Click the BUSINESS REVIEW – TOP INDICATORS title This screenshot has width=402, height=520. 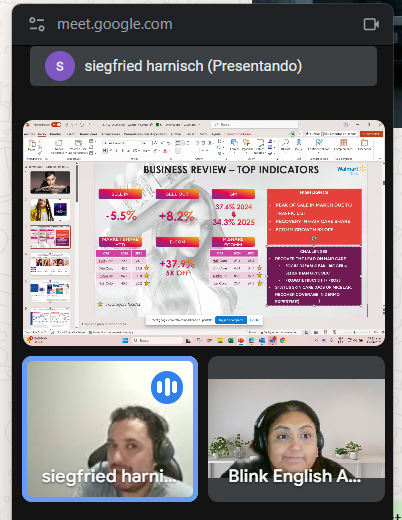(x=231, y=170)
